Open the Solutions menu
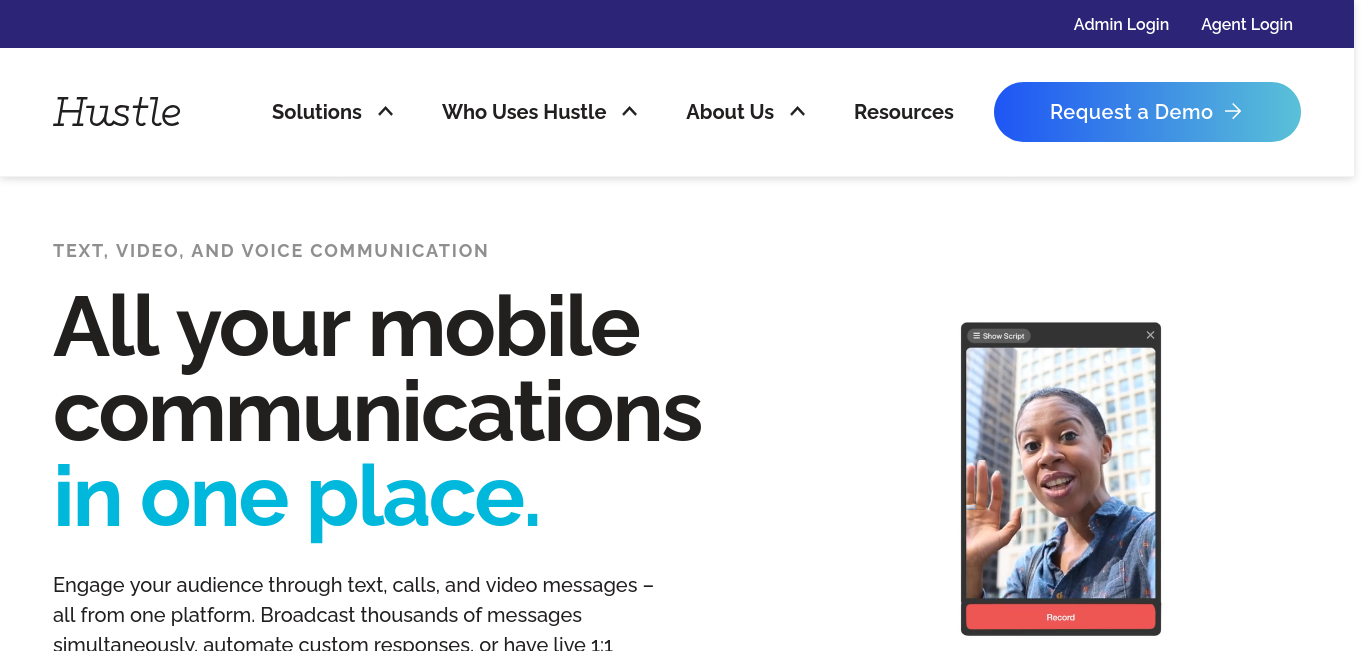1366x651 pixels. click(x=317, y=112)
